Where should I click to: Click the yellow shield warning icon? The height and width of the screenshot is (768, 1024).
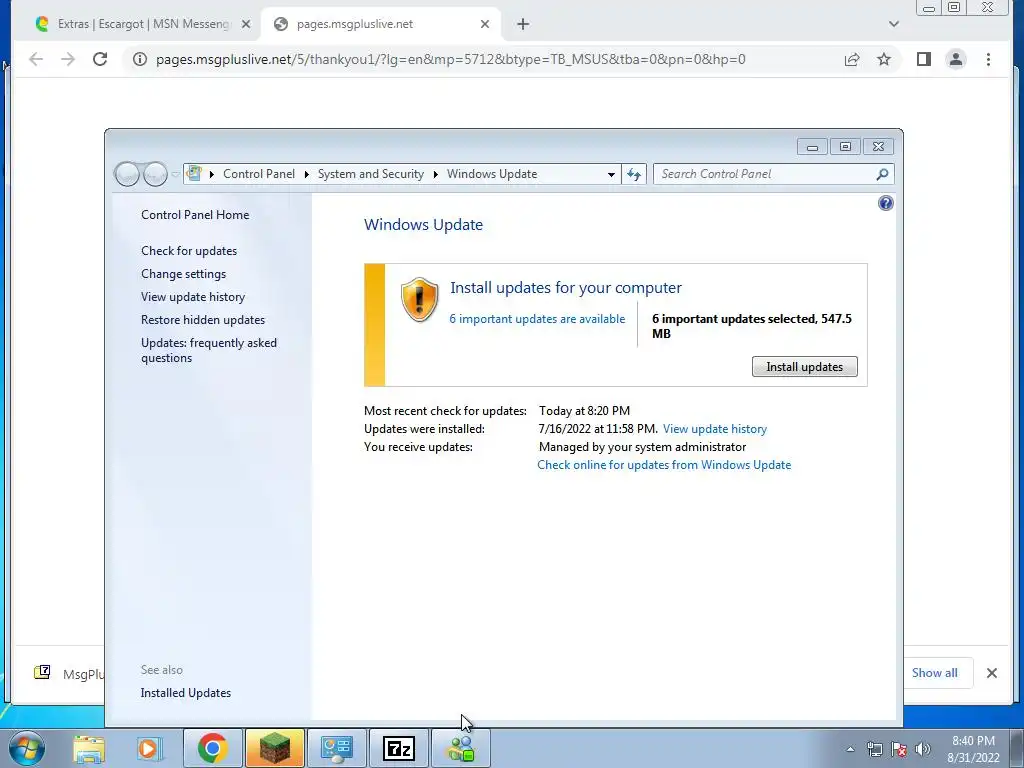tap(419, 299)
